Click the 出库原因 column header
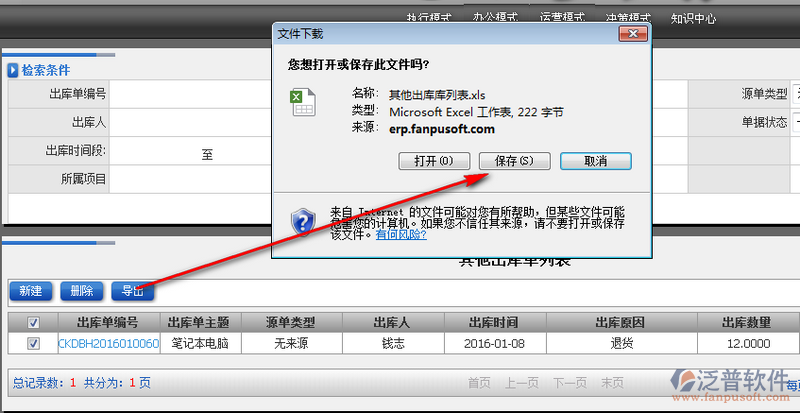Viewport: 800px width, 413px height. click(x=621, y=323)
